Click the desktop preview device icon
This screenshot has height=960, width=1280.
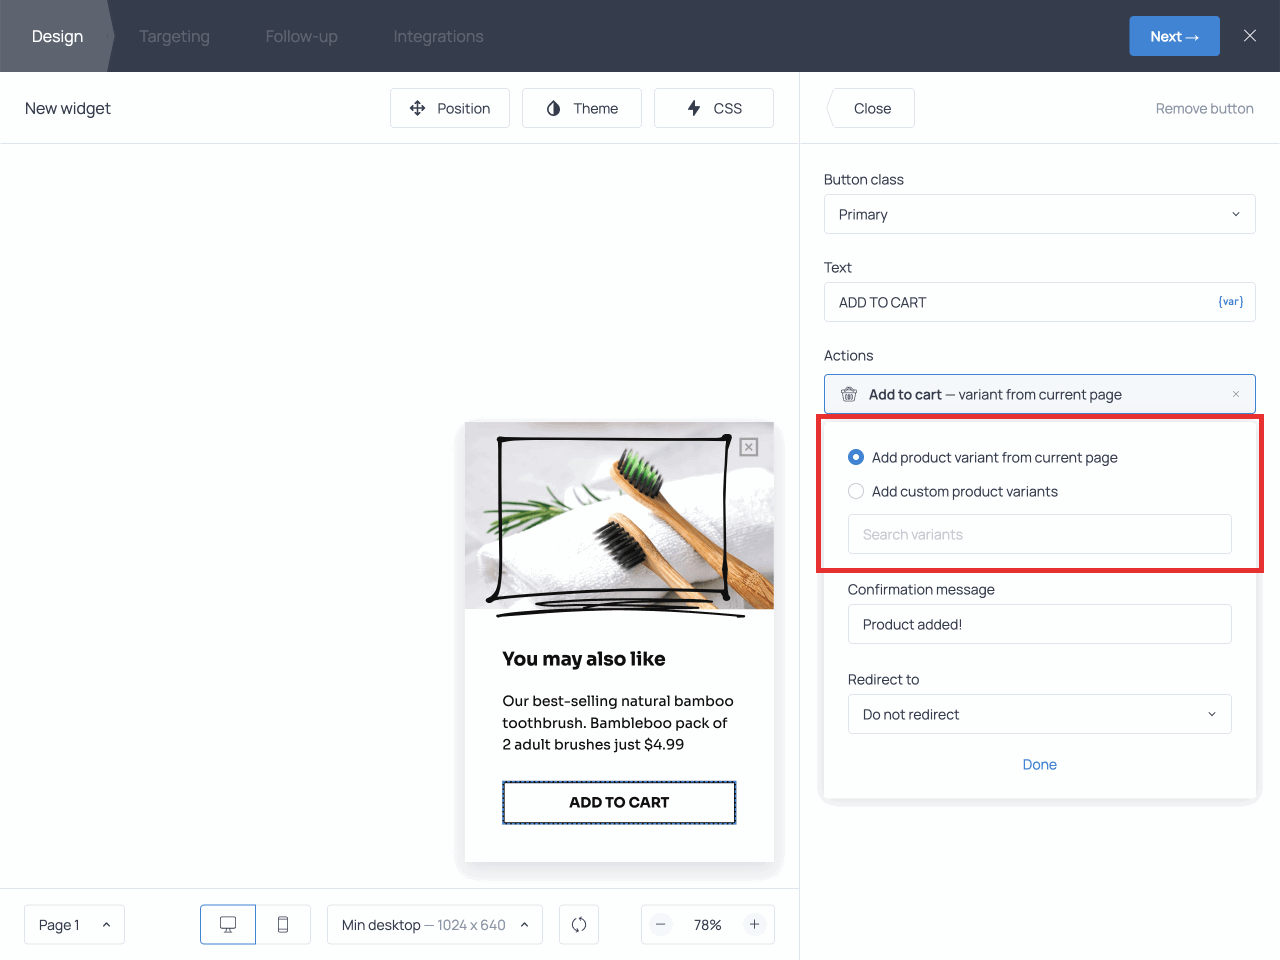228,925
